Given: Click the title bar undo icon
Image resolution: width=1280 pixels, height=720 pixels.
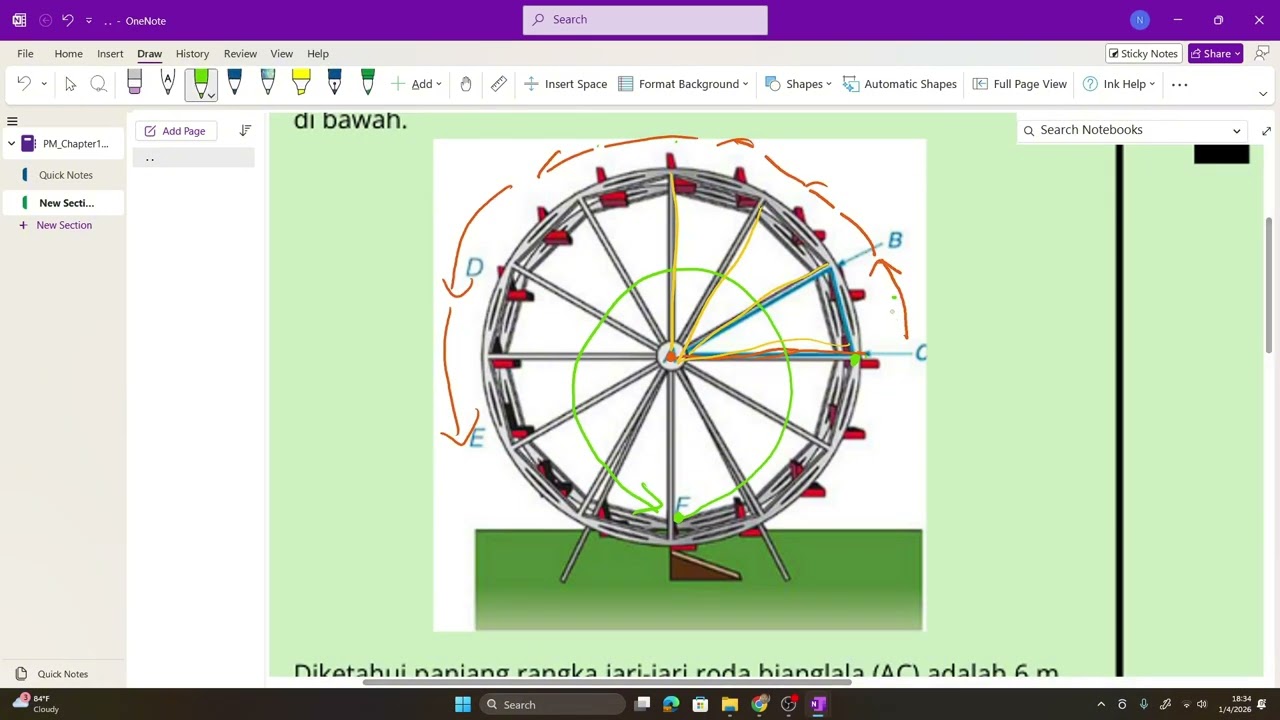Looking at the screenshot, I should [68, 20].
